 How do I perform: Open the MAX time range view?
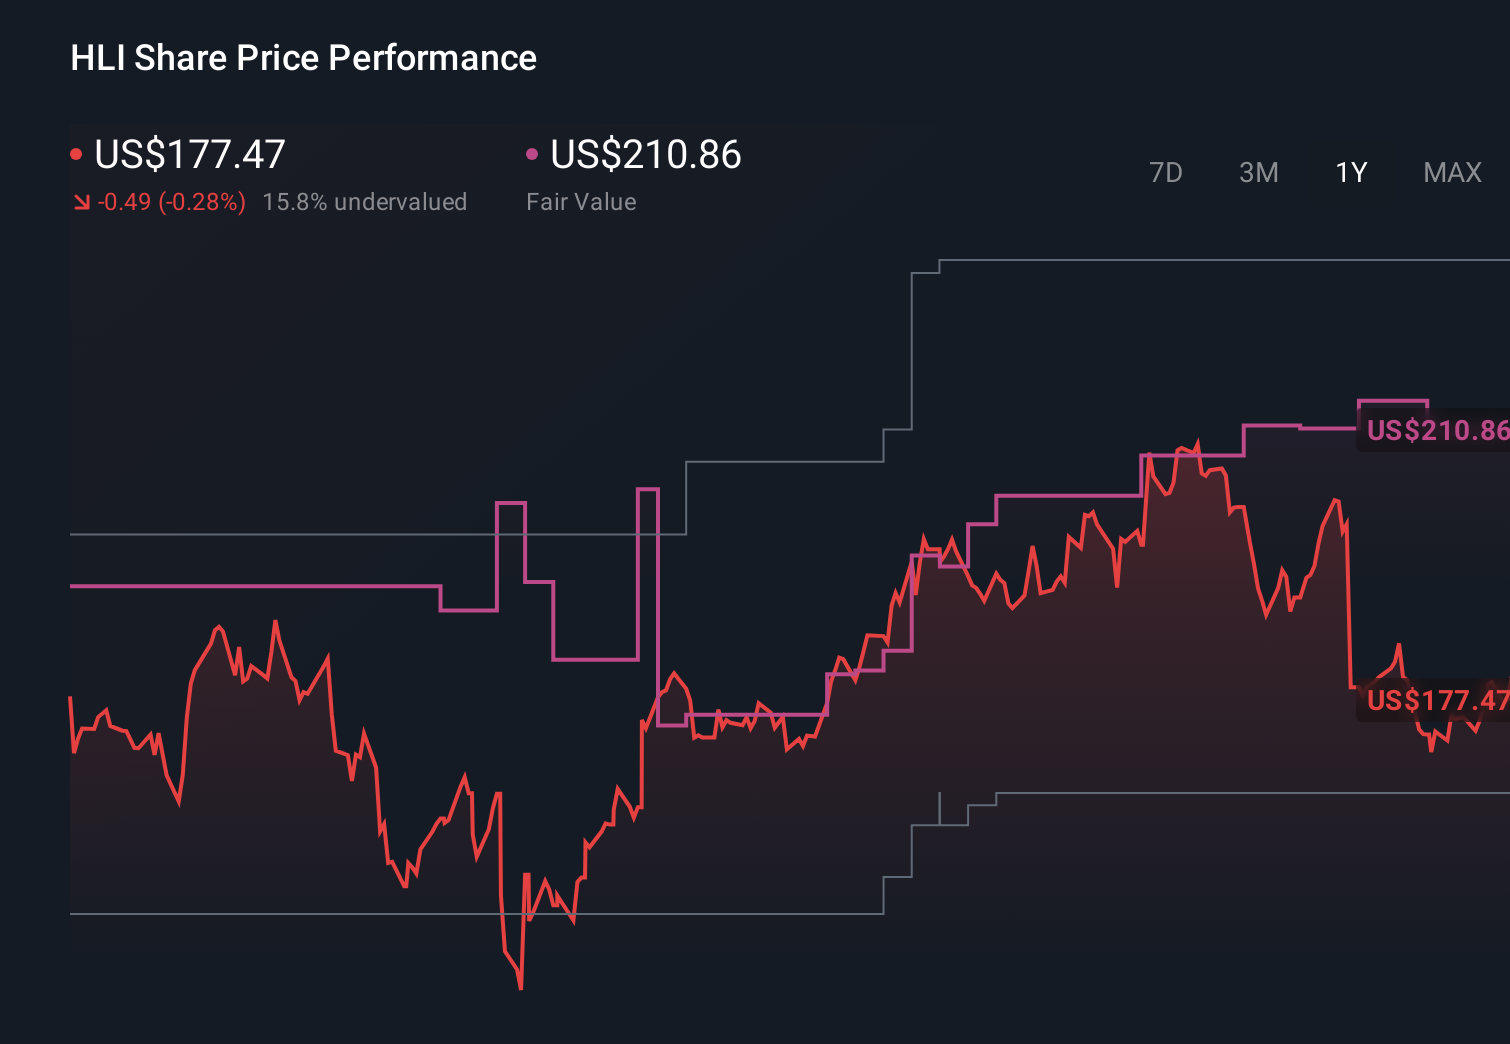[x=1452, y=172]
